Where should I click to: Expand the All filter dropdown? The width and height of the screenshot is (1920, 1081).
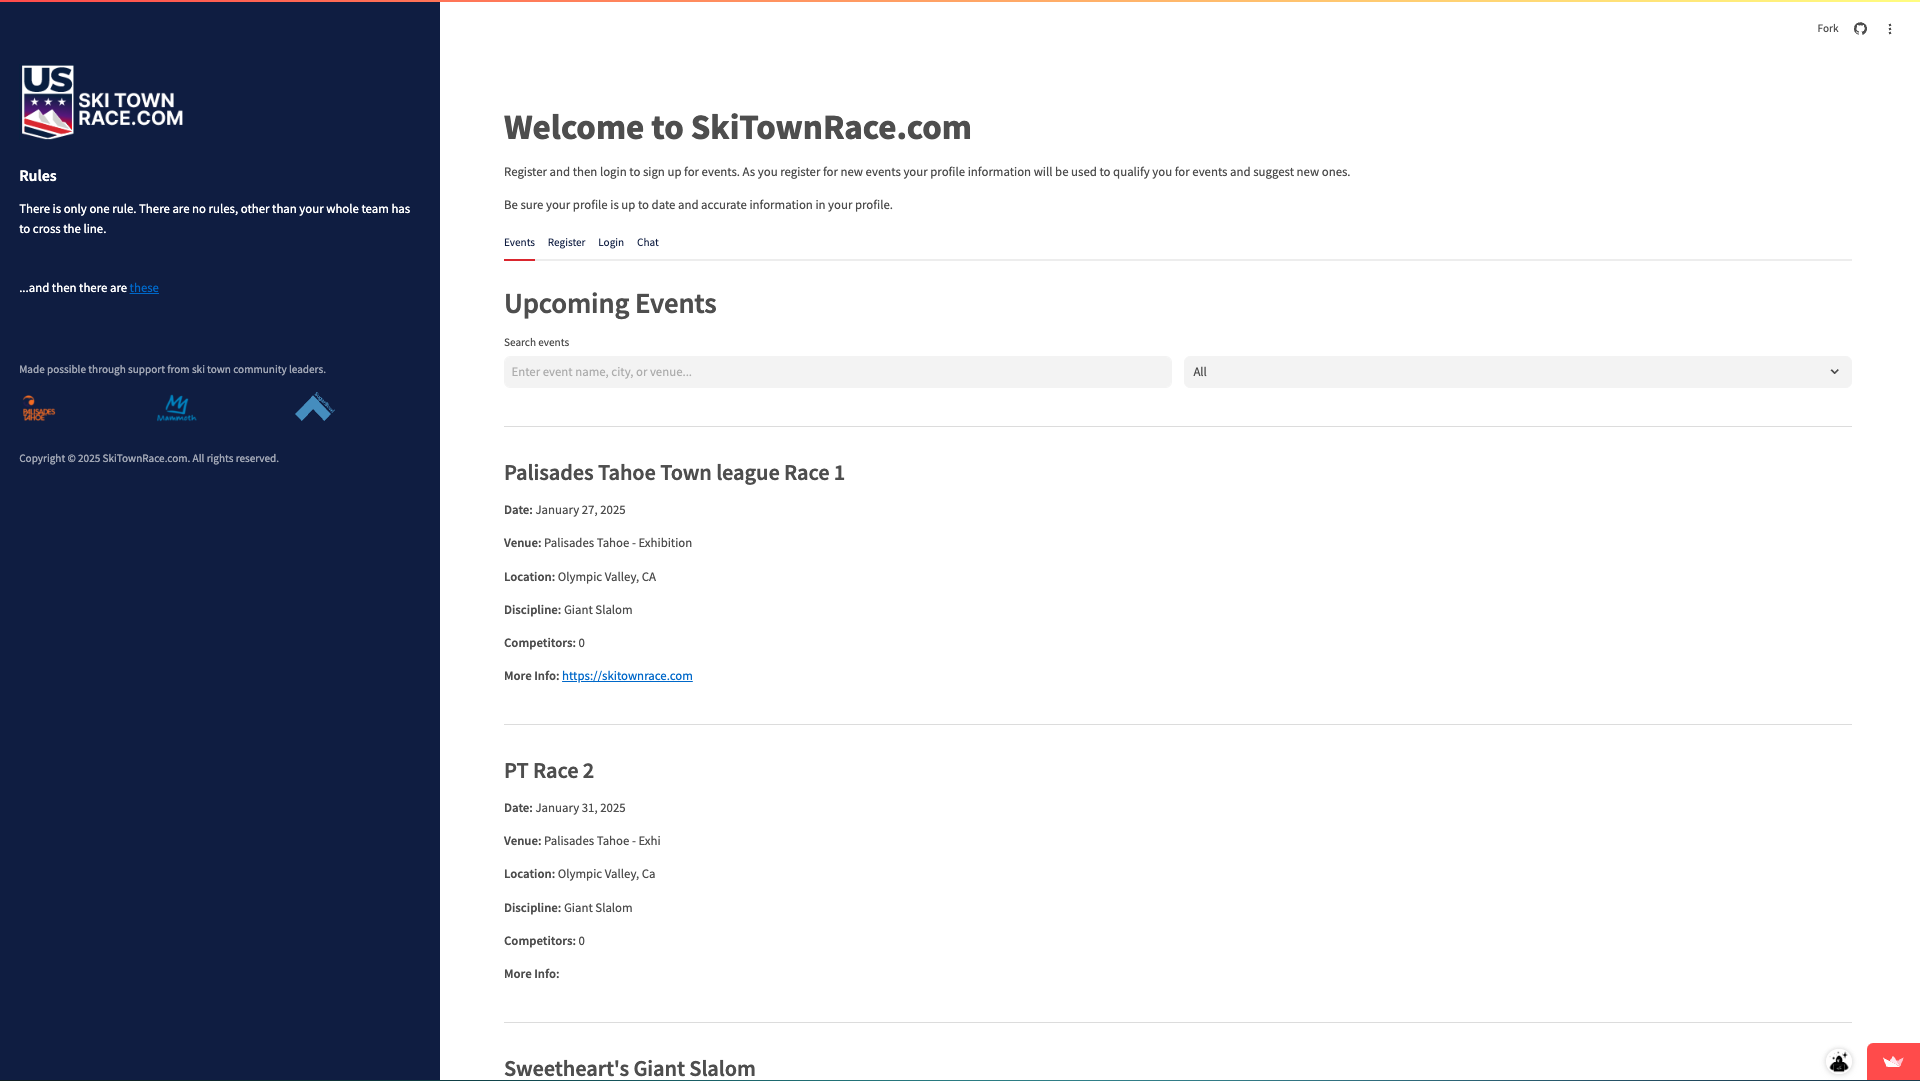click(1500, 372)
